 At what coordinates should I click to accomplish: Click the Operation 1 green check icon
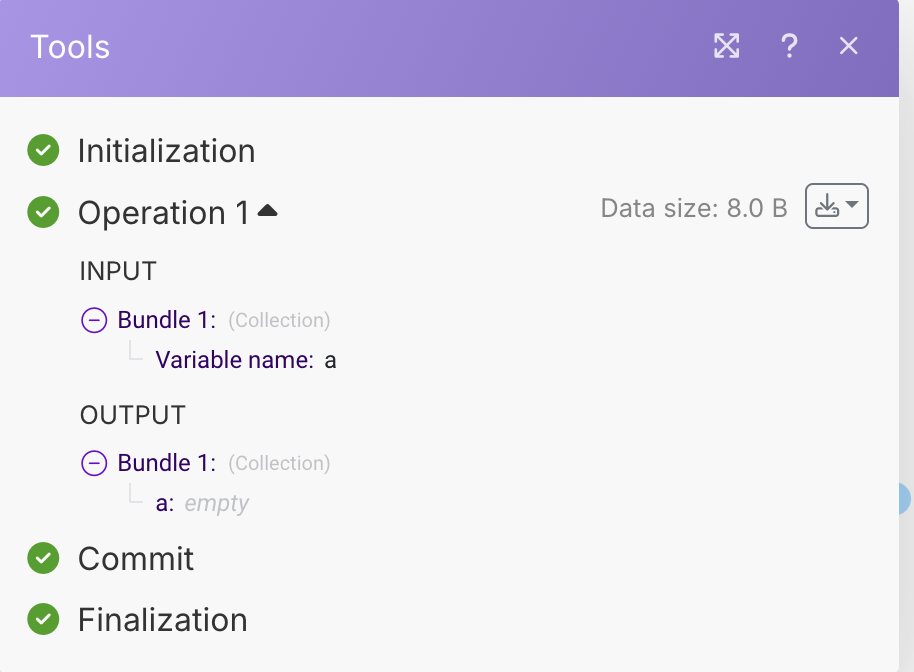pyautogui.click(x=43, y=212)
